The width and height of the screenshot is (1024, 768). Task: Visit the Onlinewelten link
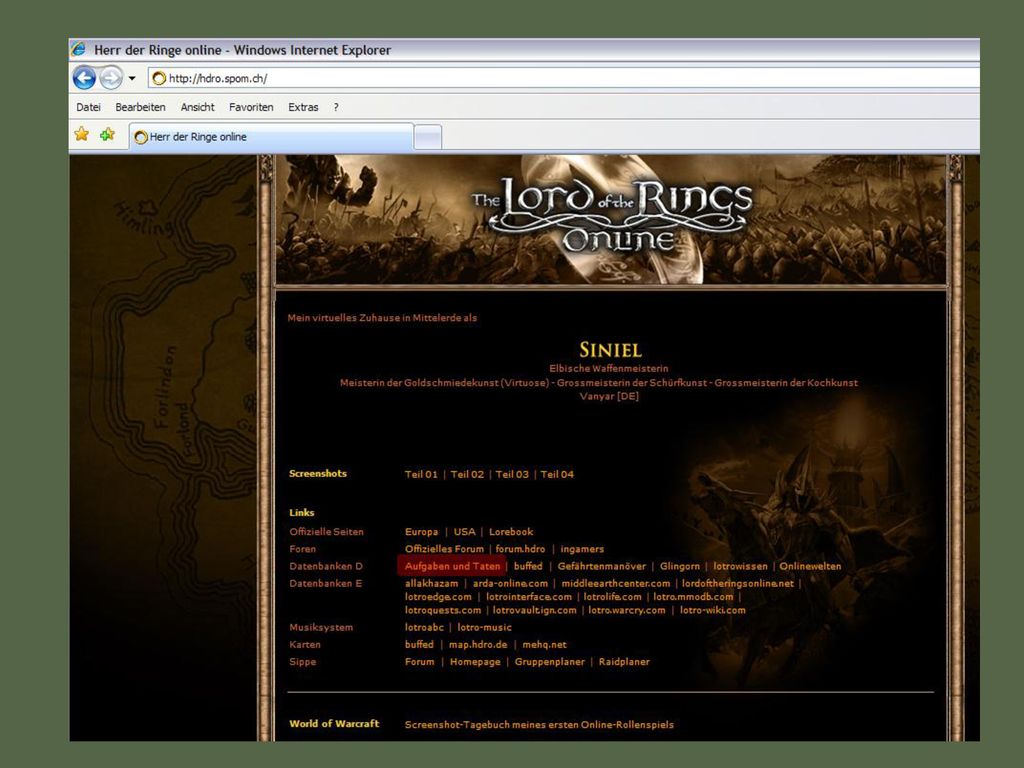(x=810, y=566)
